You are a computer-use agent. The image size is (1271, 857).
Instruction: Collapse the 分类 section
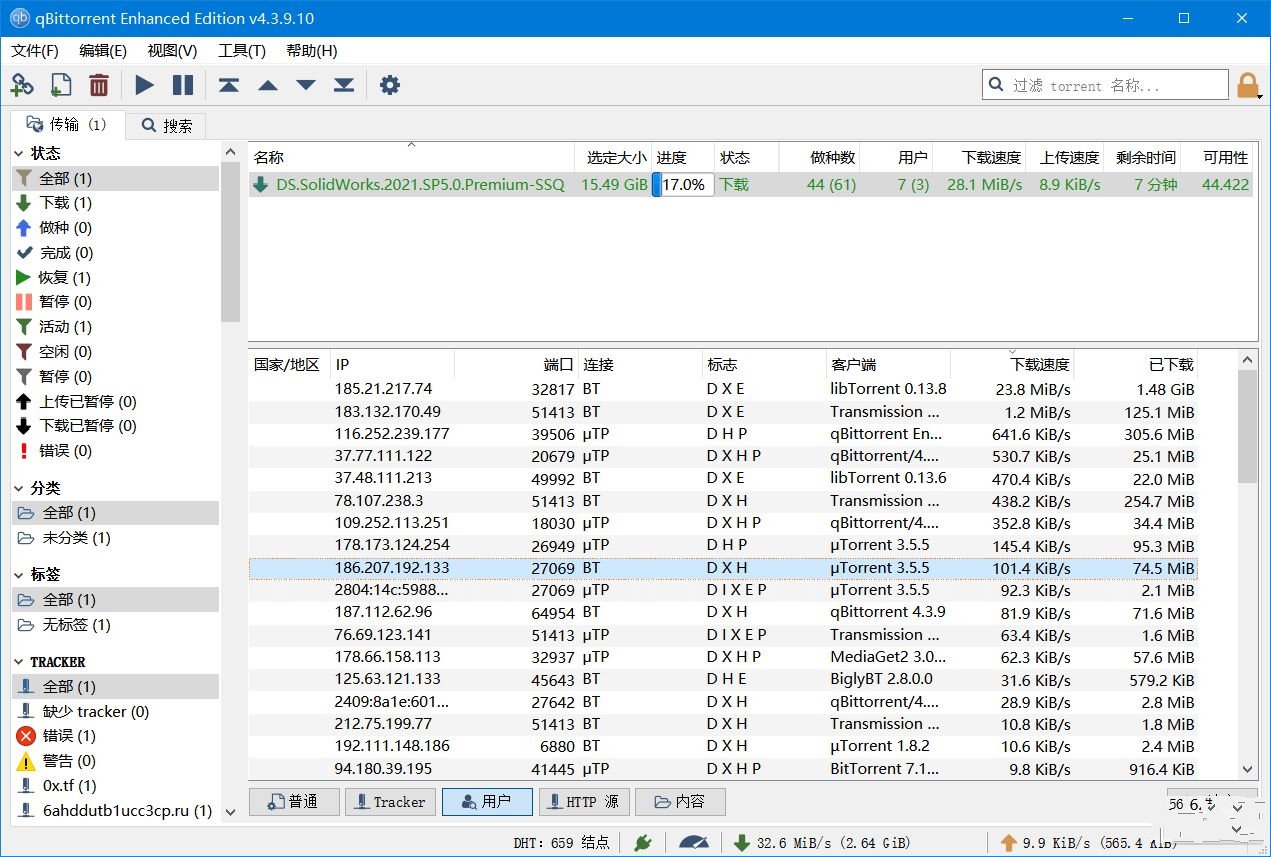point(19,489)
